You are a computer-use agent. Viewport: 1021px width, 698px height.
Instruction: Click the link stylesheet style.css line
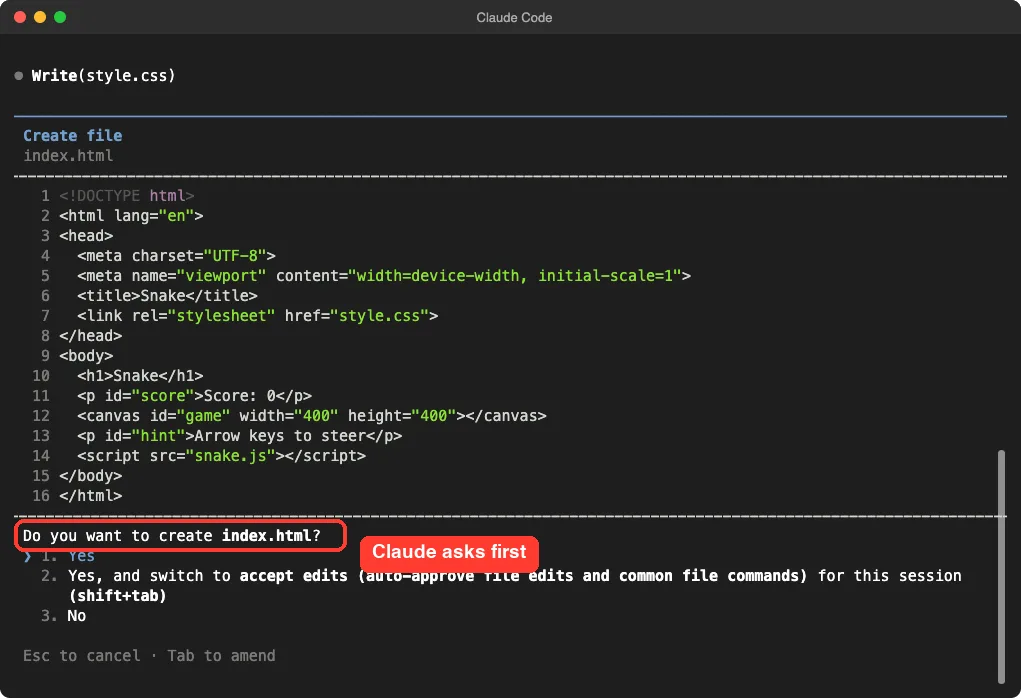(x=257, y=316)
